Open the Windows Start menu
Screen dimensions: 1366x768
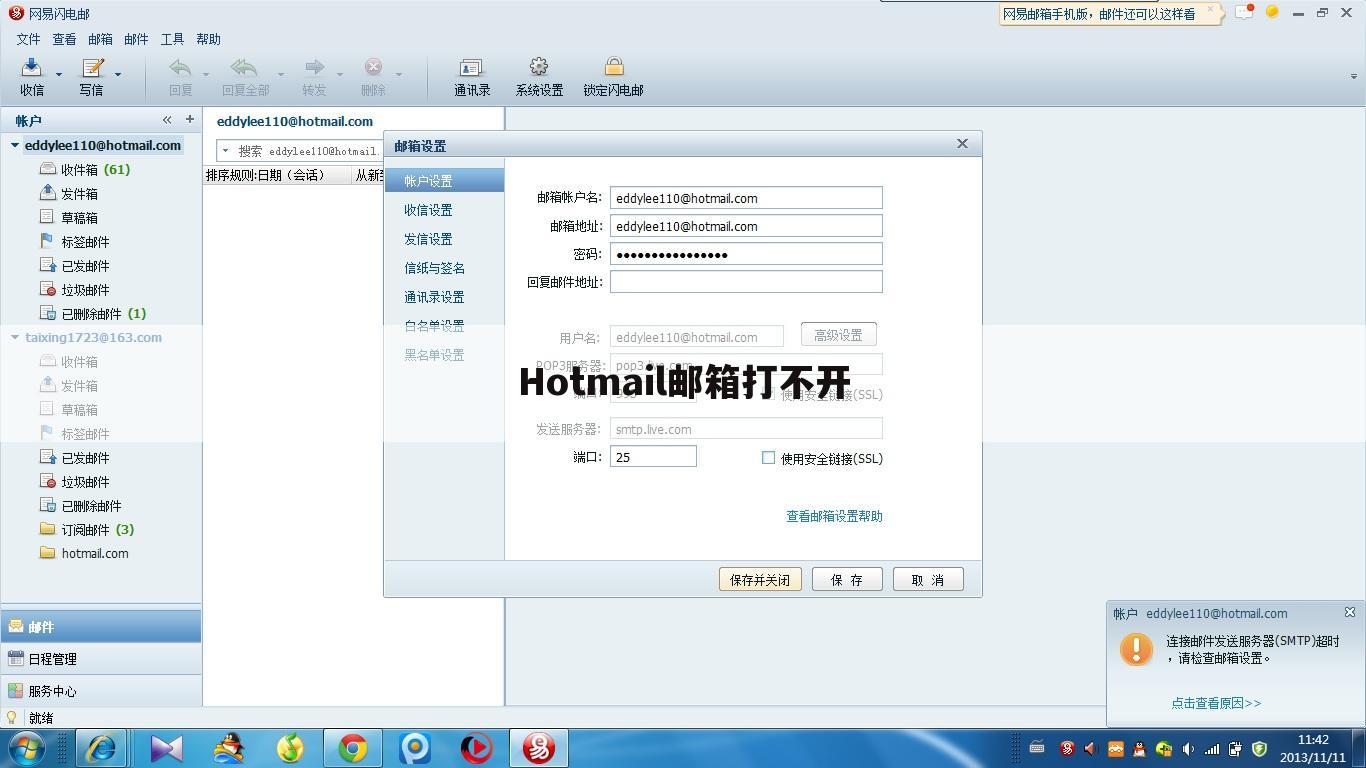tap(25, 748)
